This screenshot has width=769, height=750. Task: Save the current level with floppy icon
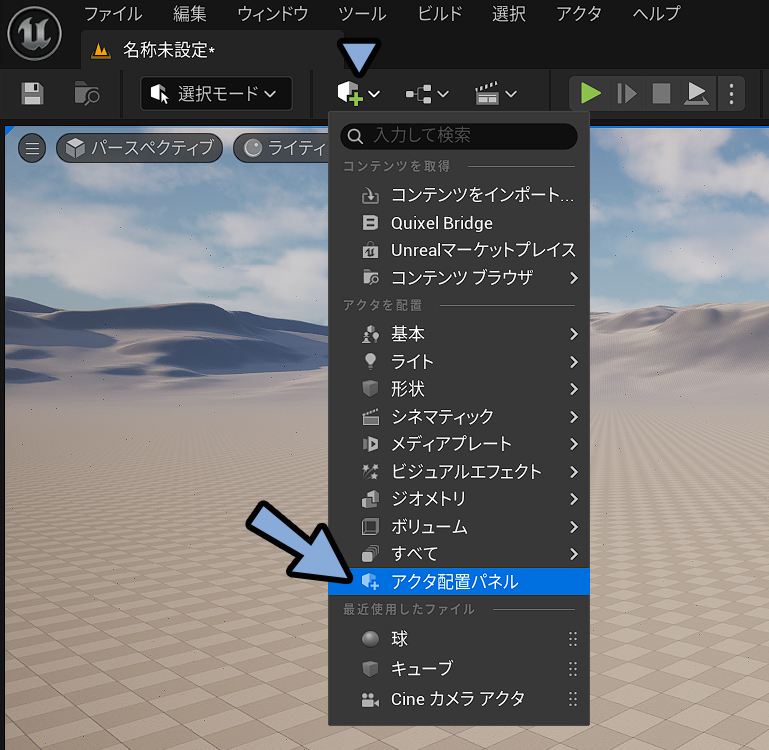(x=32, y=93)
